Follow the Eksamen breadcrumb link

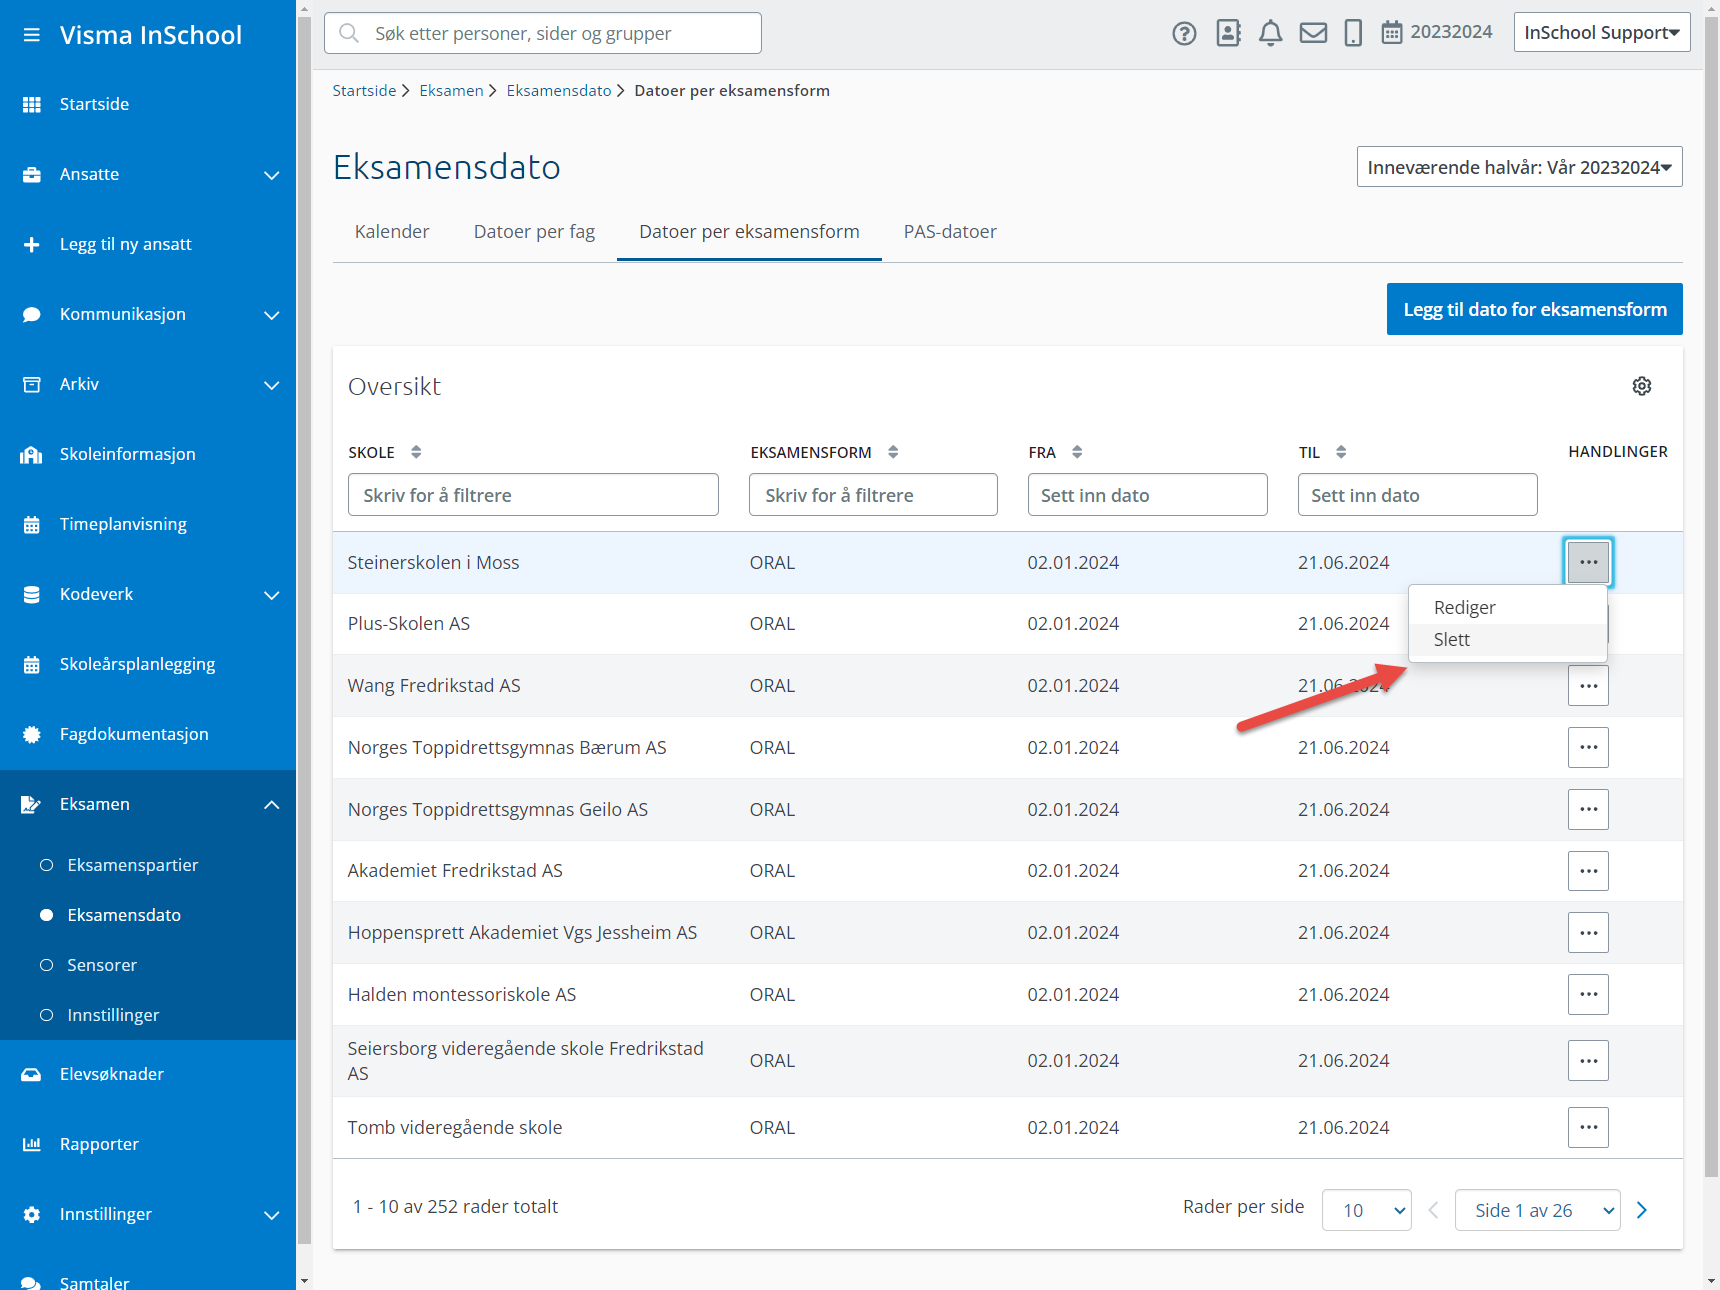click(451, 91)
